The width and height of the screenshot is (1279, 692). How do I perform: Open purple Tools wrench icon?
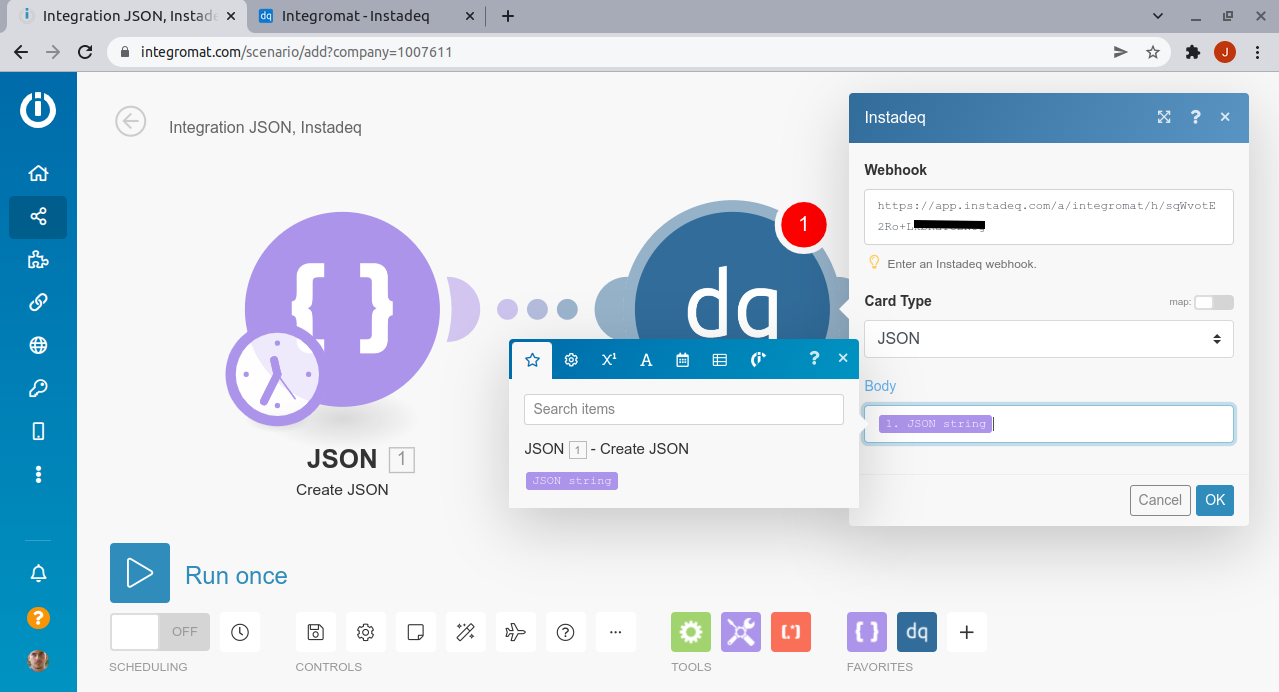tap(741, 632)
